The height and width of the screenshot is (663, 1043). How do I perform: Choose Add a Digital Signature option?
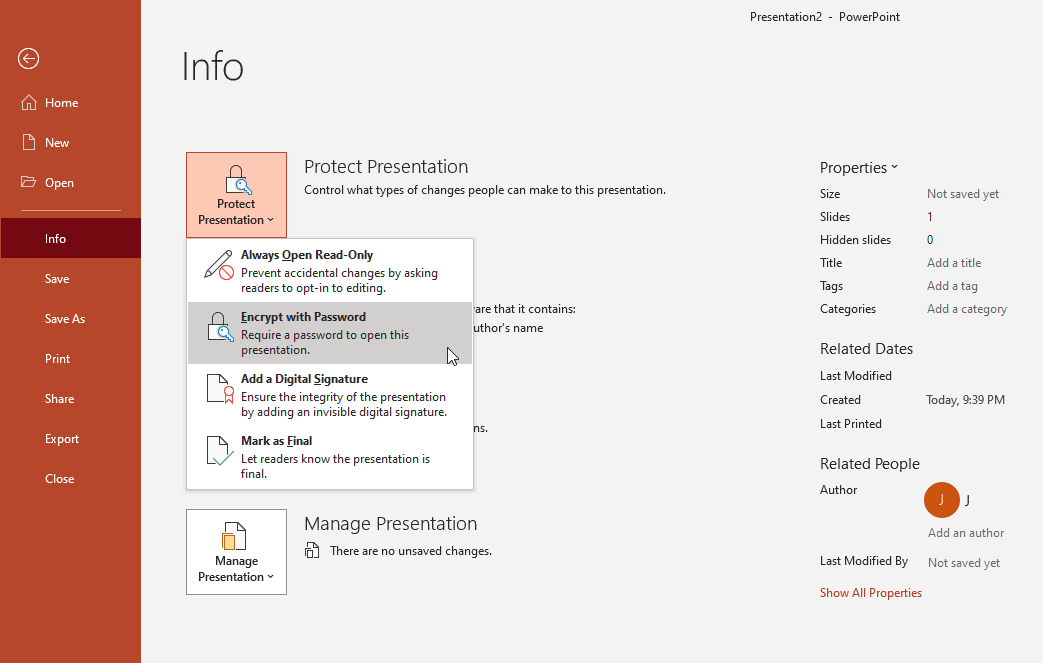click(x=330, y=395)
